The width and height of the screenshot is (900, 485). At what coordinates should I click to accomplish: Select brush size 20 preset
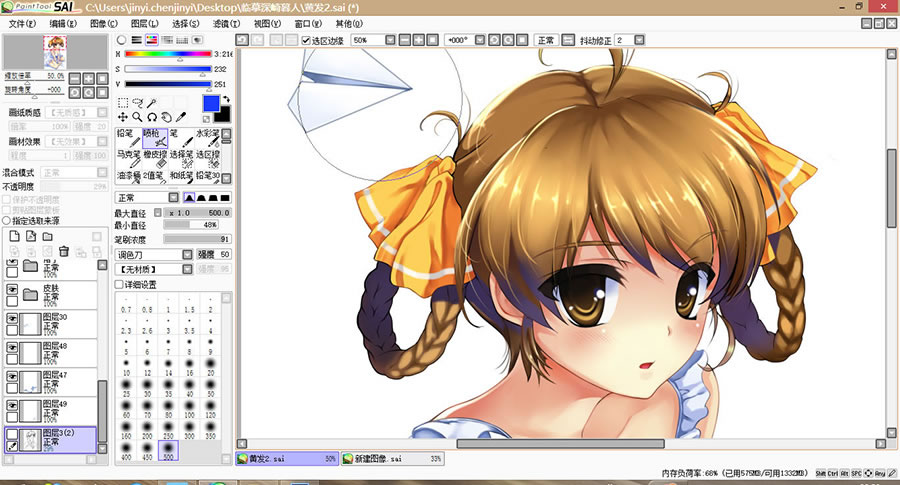pyautogui.click(x=210, y=367)
